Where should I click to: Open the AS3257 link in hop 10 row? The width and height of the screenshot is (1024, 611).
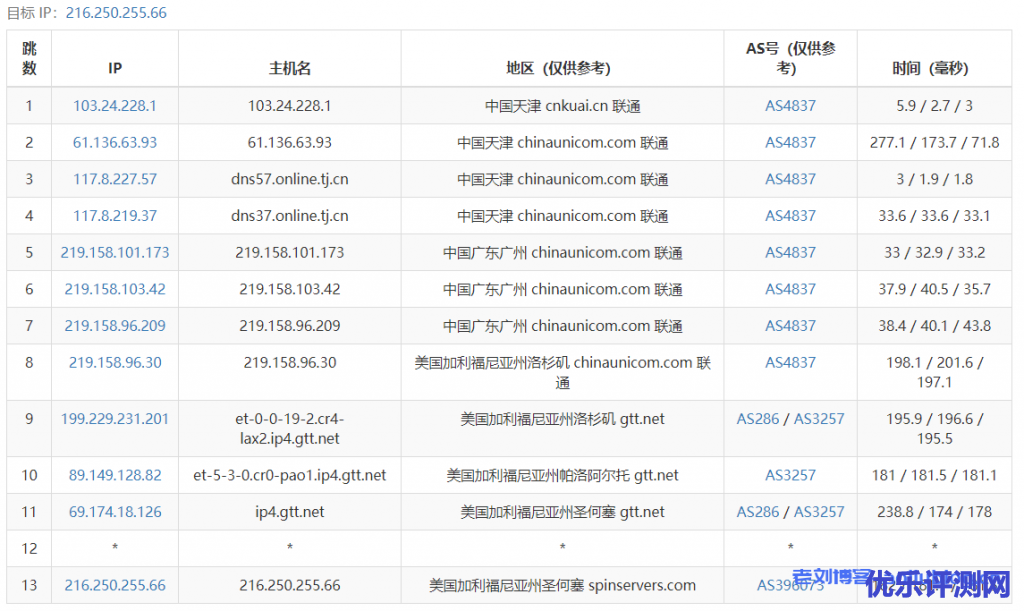coord(790,475)
